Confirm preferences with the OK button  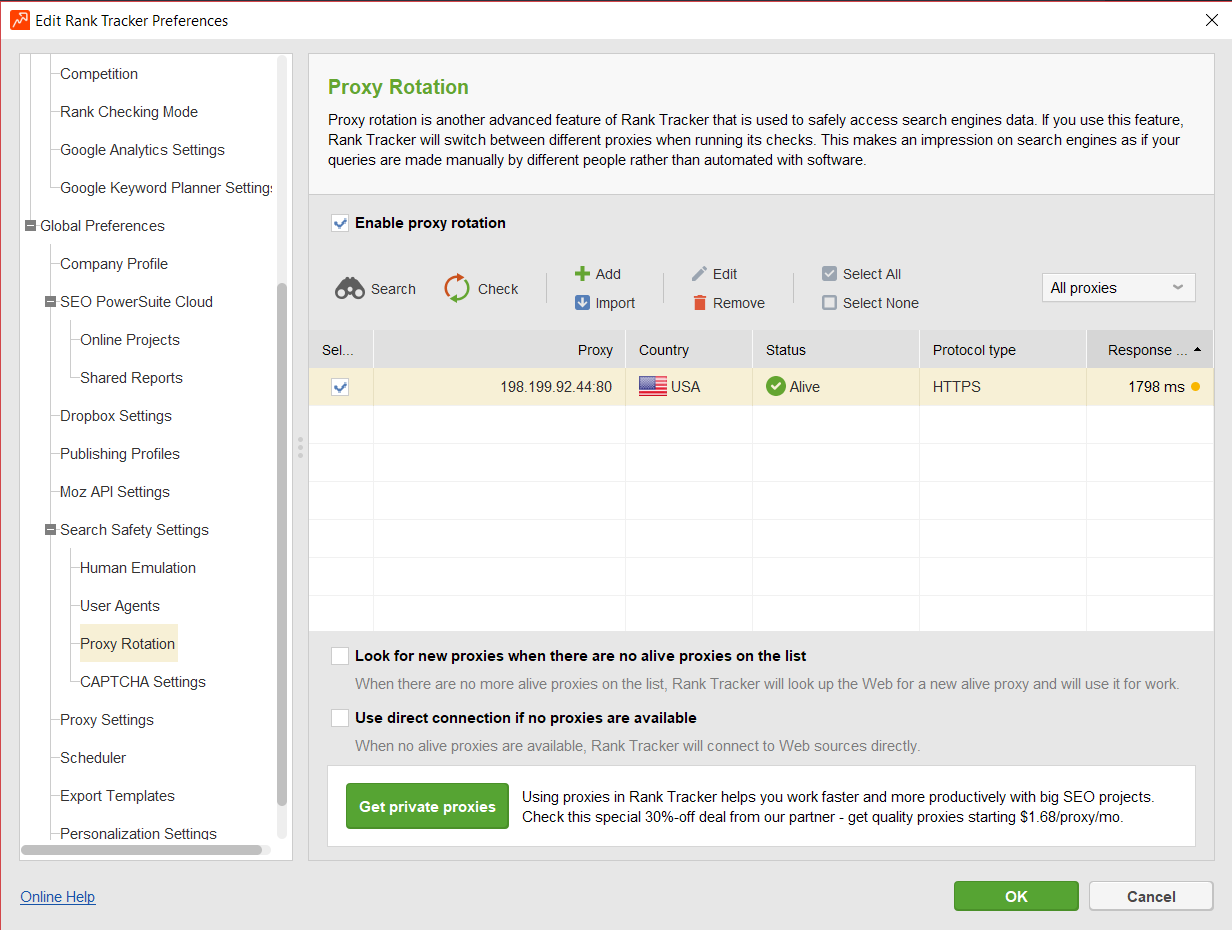coord(1016,896)
